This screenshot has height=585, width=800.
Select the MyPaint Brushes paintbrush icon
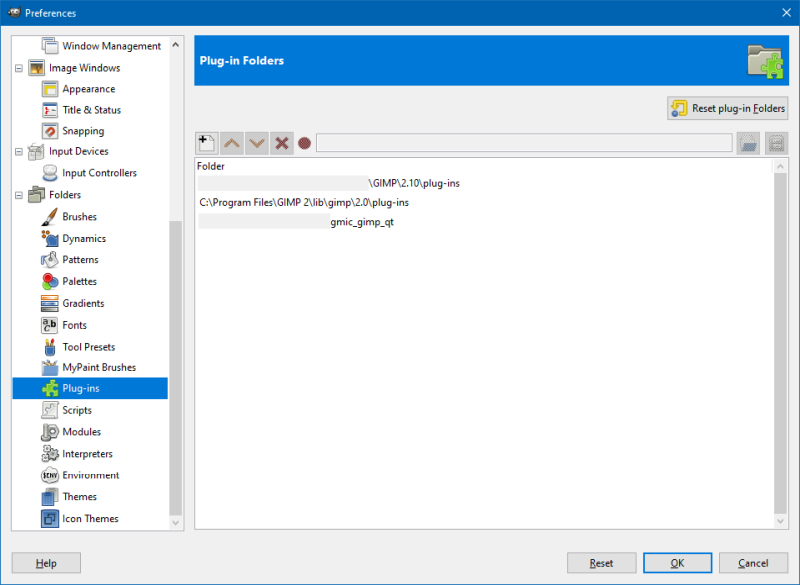click(x=52, y=367)
